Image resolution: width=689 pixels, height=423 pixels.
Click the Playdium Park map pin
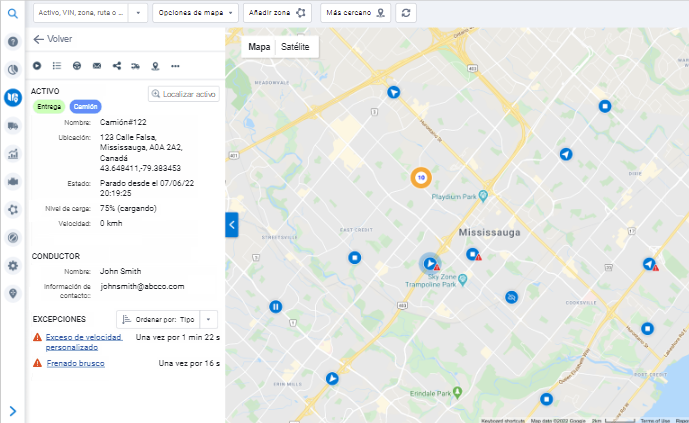(483, 195)
